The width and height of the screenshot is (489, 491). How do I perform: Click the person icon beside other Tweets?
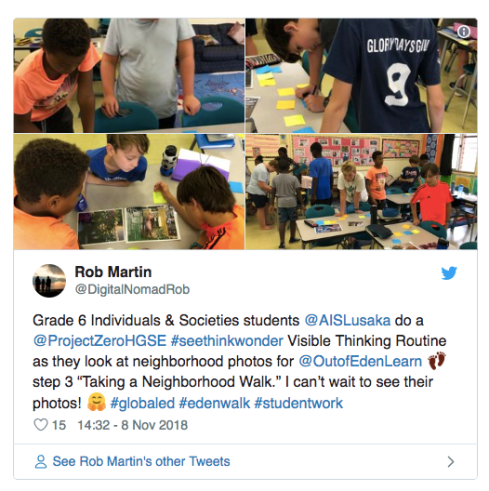41,462
